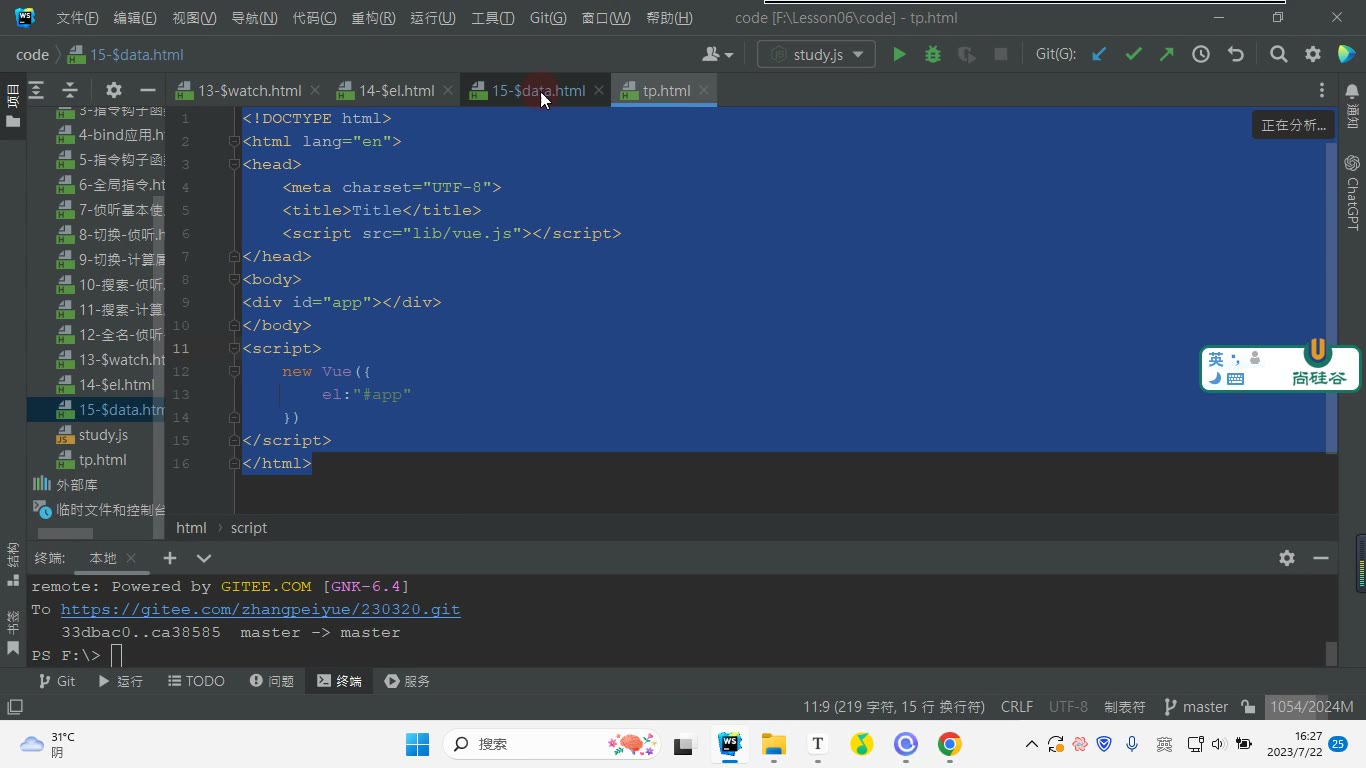Viewport: 1366px width, 768px height.
Task: Open CRLF line separator selector
Action: [1017, 707]
